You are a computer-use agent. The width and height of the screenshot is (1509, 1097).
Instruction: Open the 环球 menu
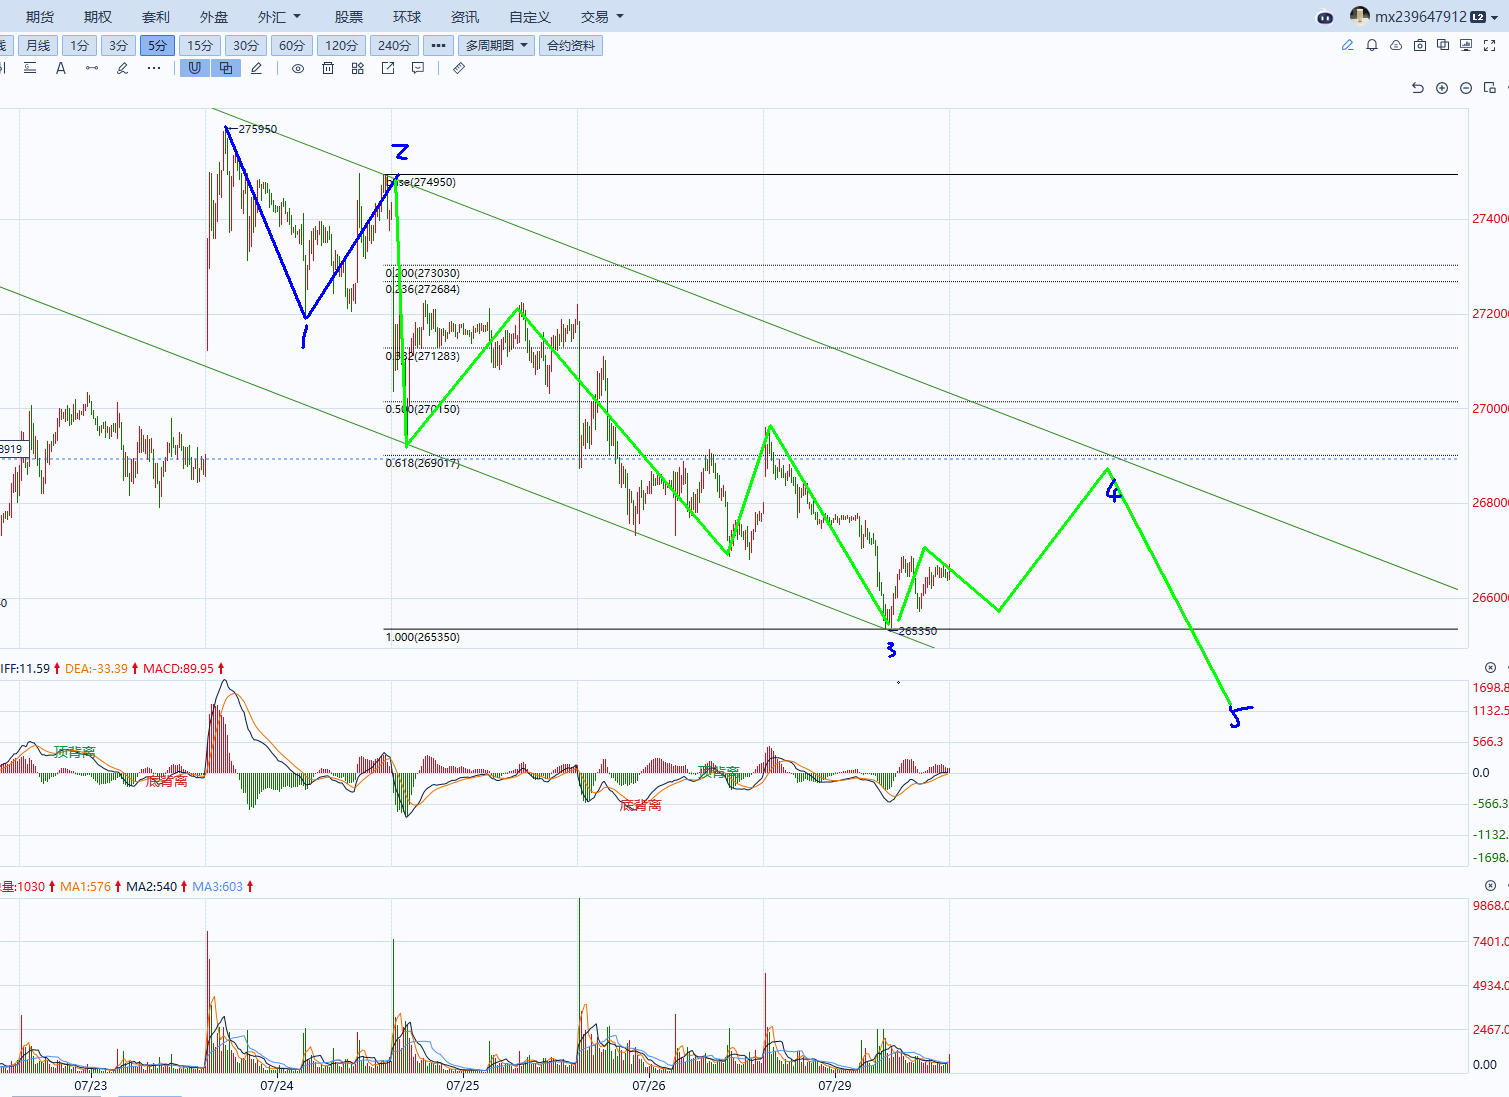407,17
